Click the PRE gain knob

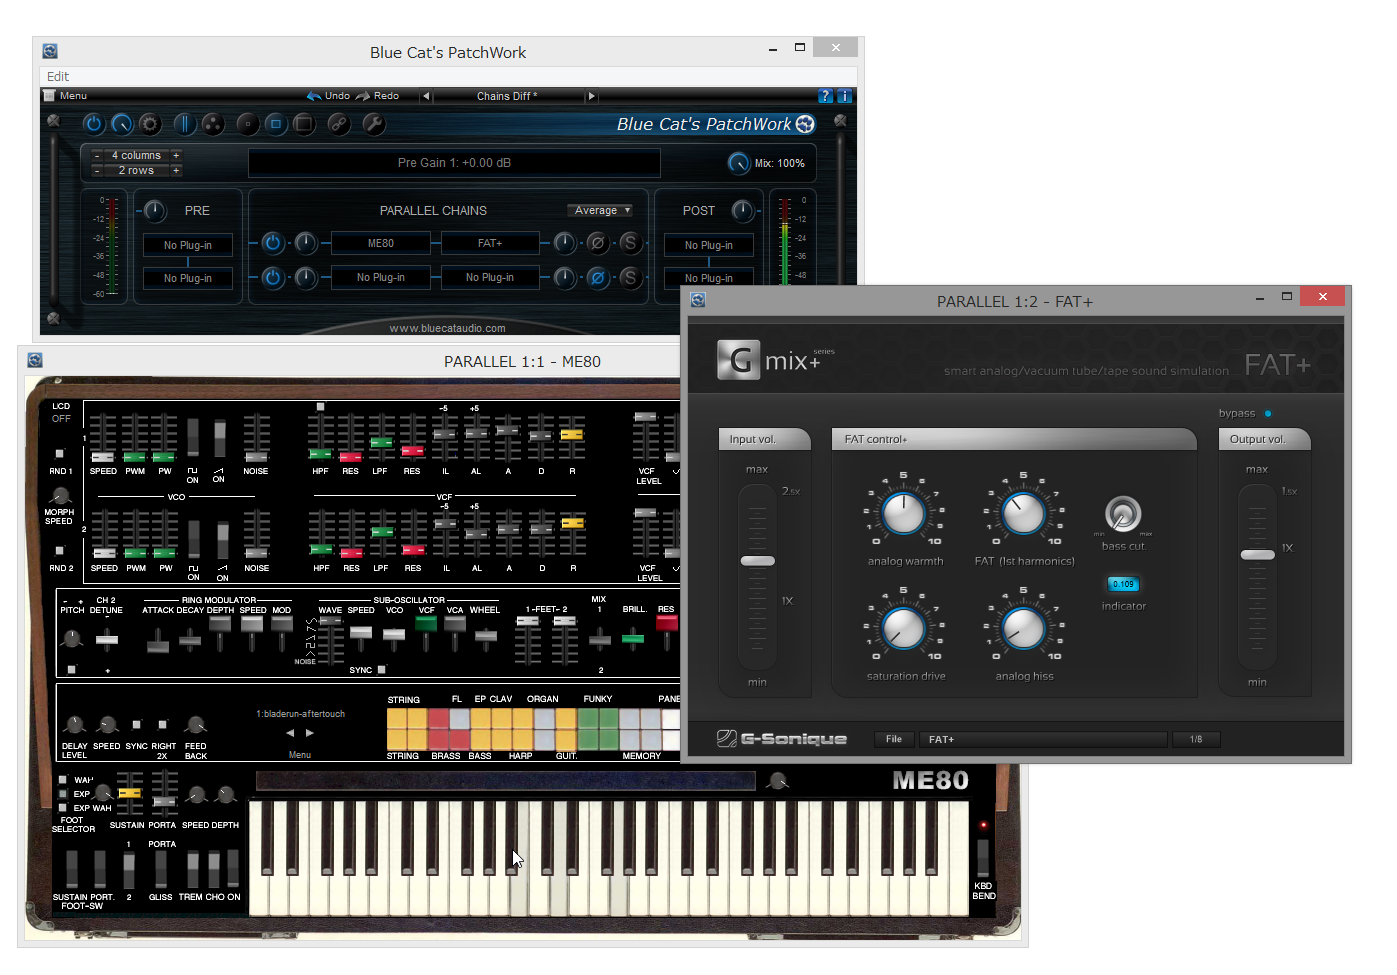(154, 211)
